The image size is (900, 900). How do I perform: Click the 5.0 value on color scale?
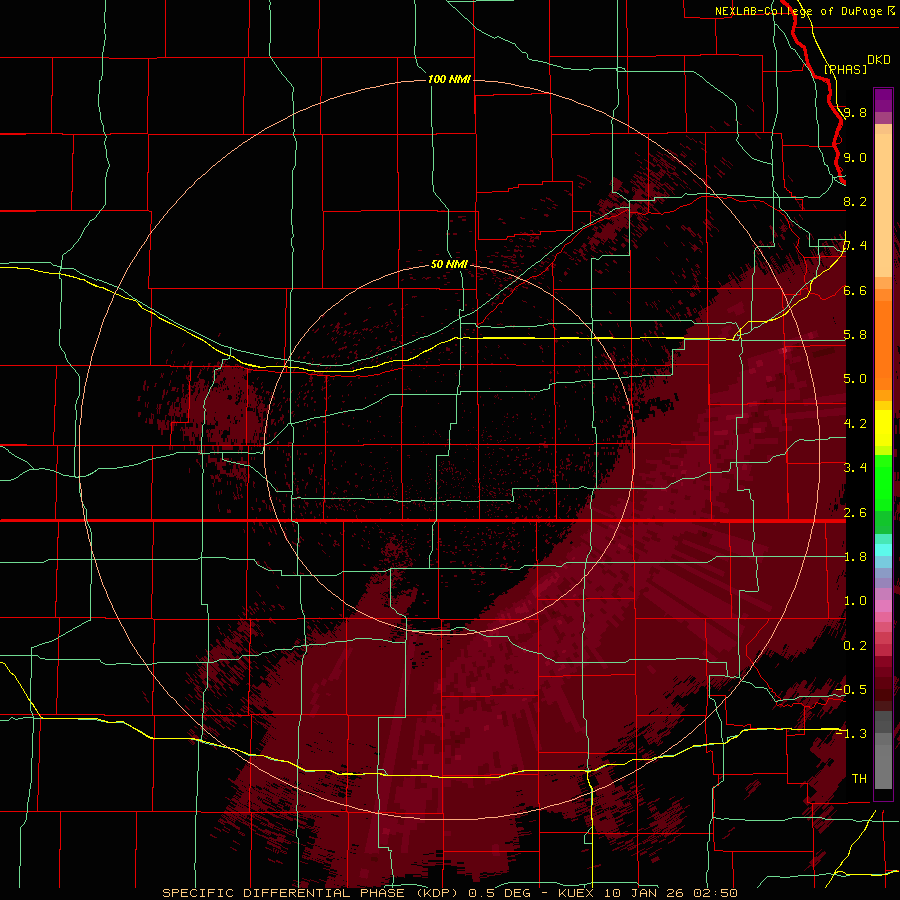pyautogui.click(x=855, y=379)
